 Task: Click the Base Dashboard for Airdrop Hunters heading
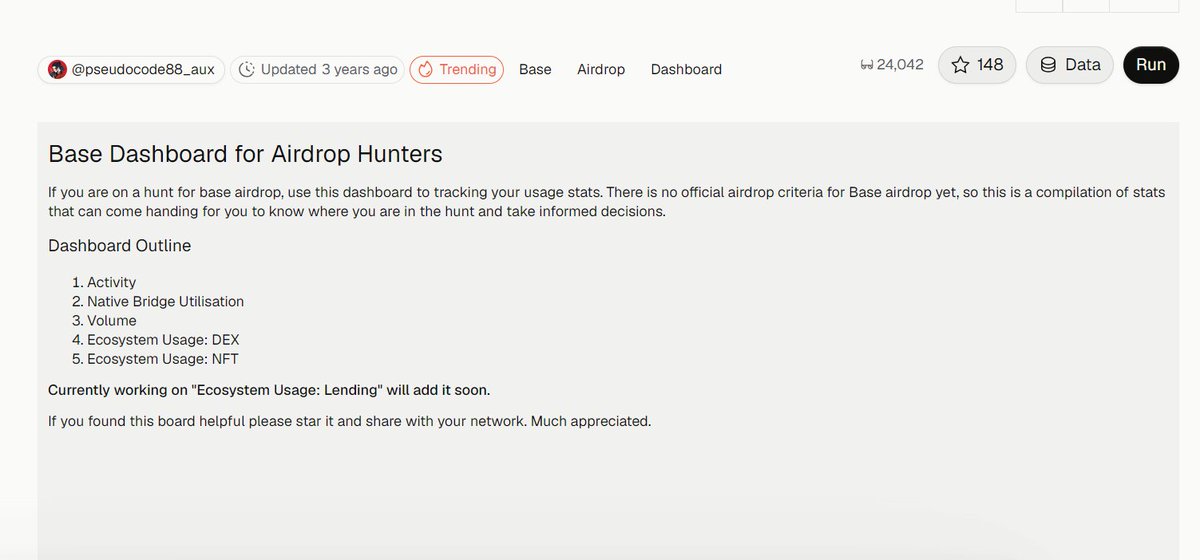tap(245, 154)
